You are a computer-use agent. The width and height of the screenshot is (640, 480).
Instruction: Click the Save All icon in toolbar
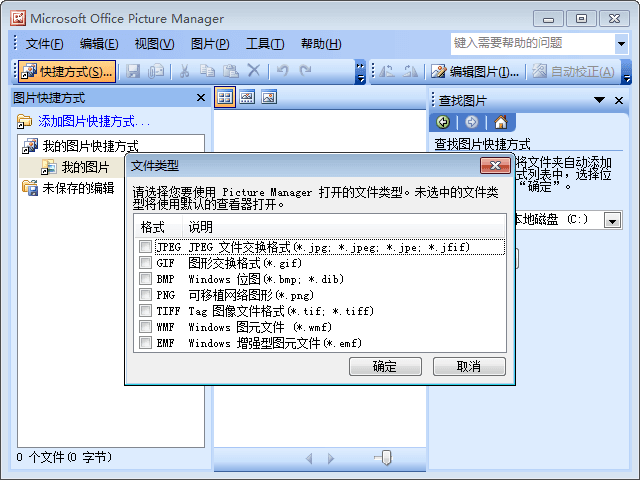156,71
